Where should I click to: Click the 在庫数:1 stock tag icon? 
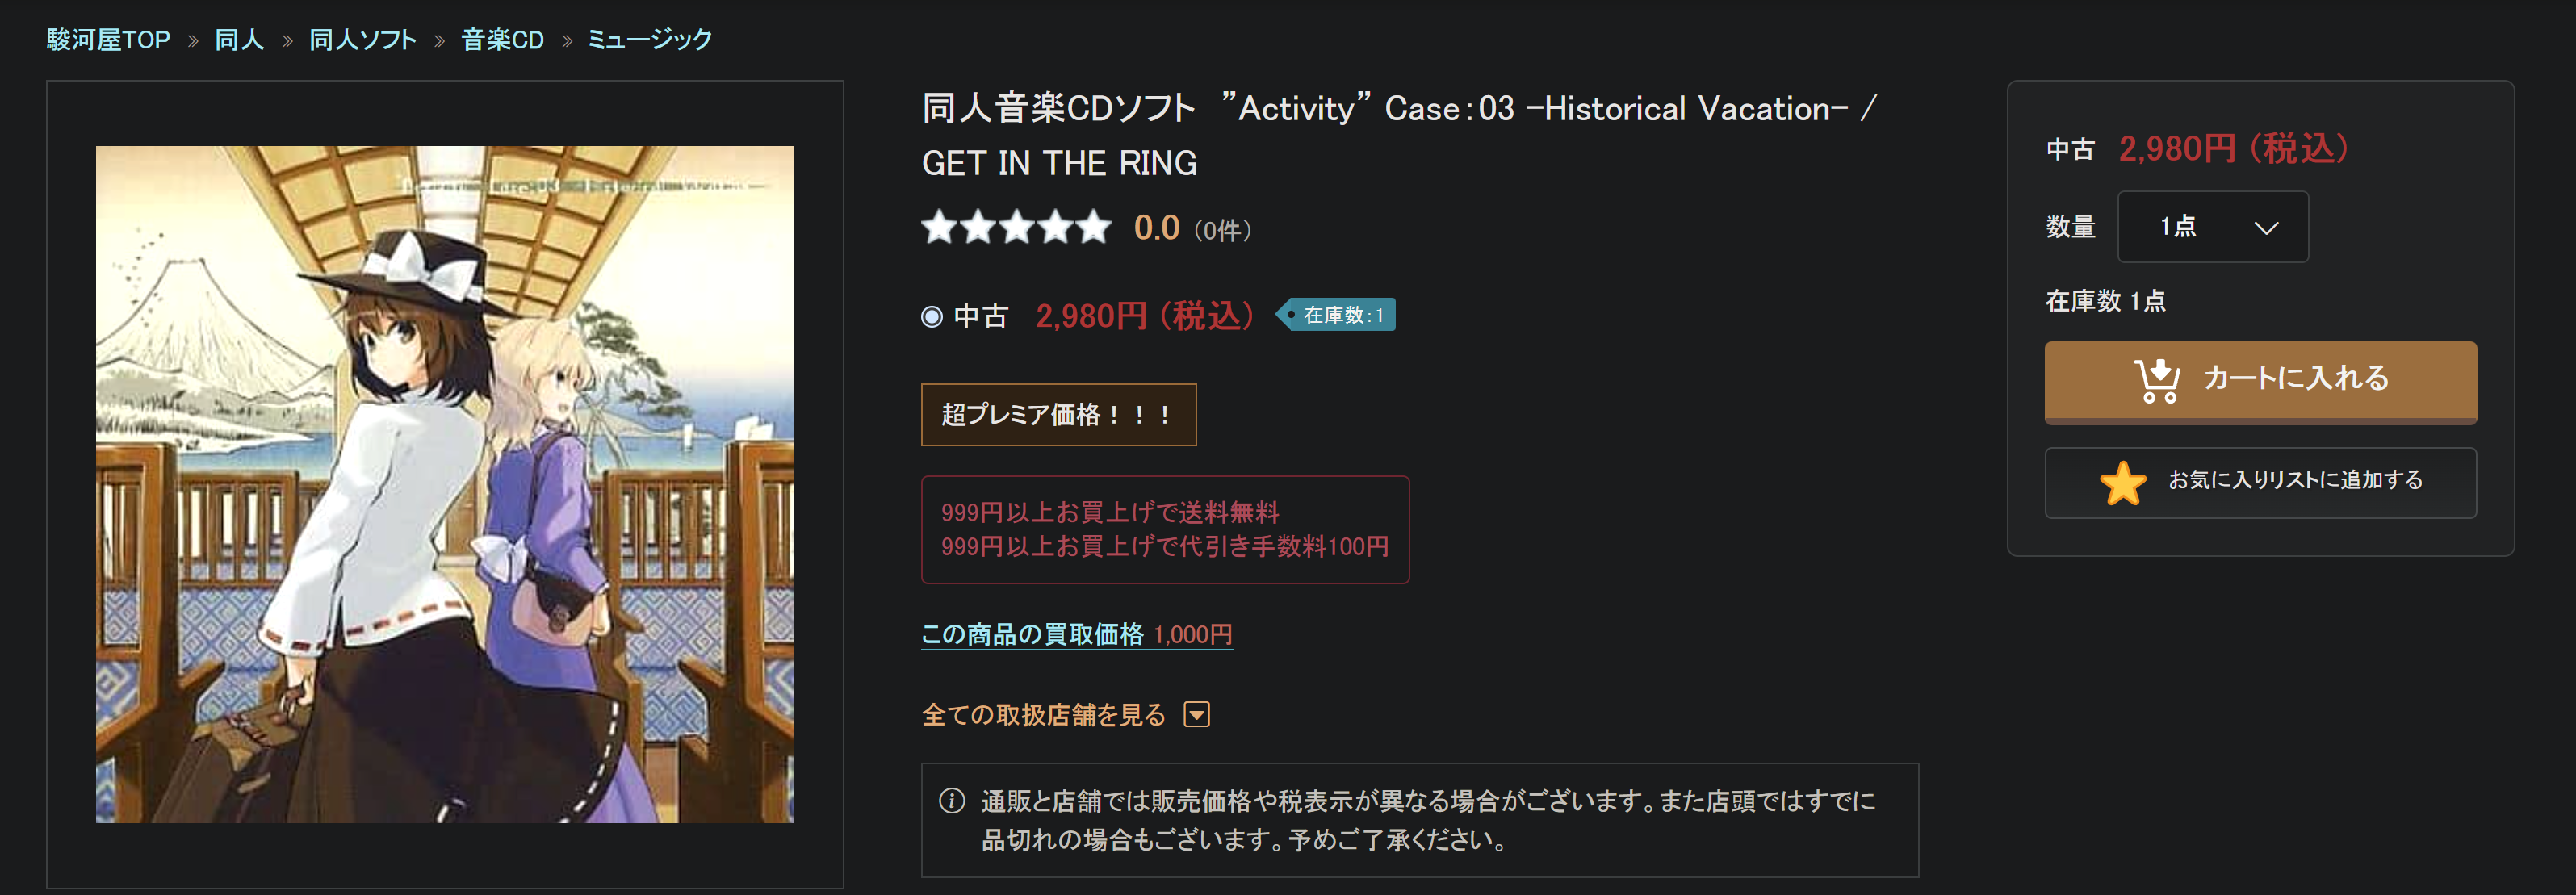1337,315
